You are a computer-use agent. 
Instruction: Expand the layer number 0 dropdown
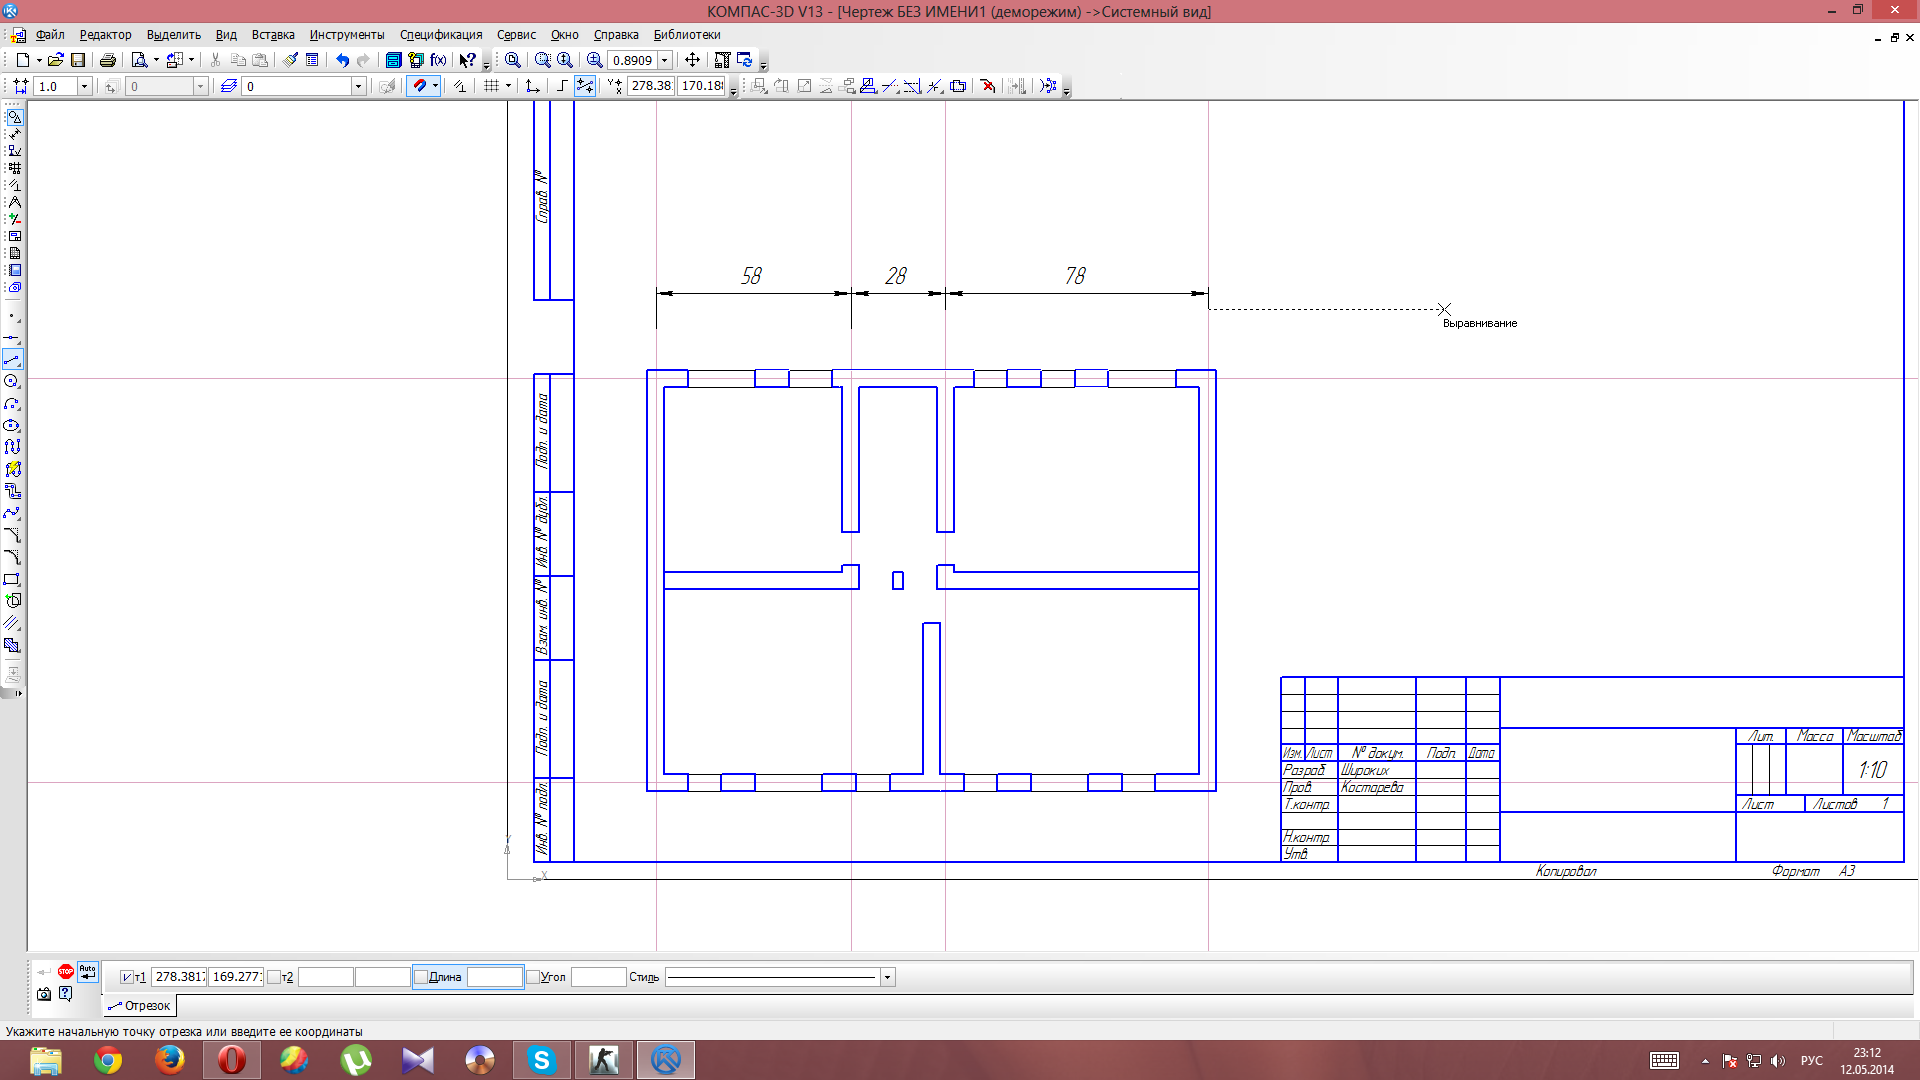click(358, 86)
